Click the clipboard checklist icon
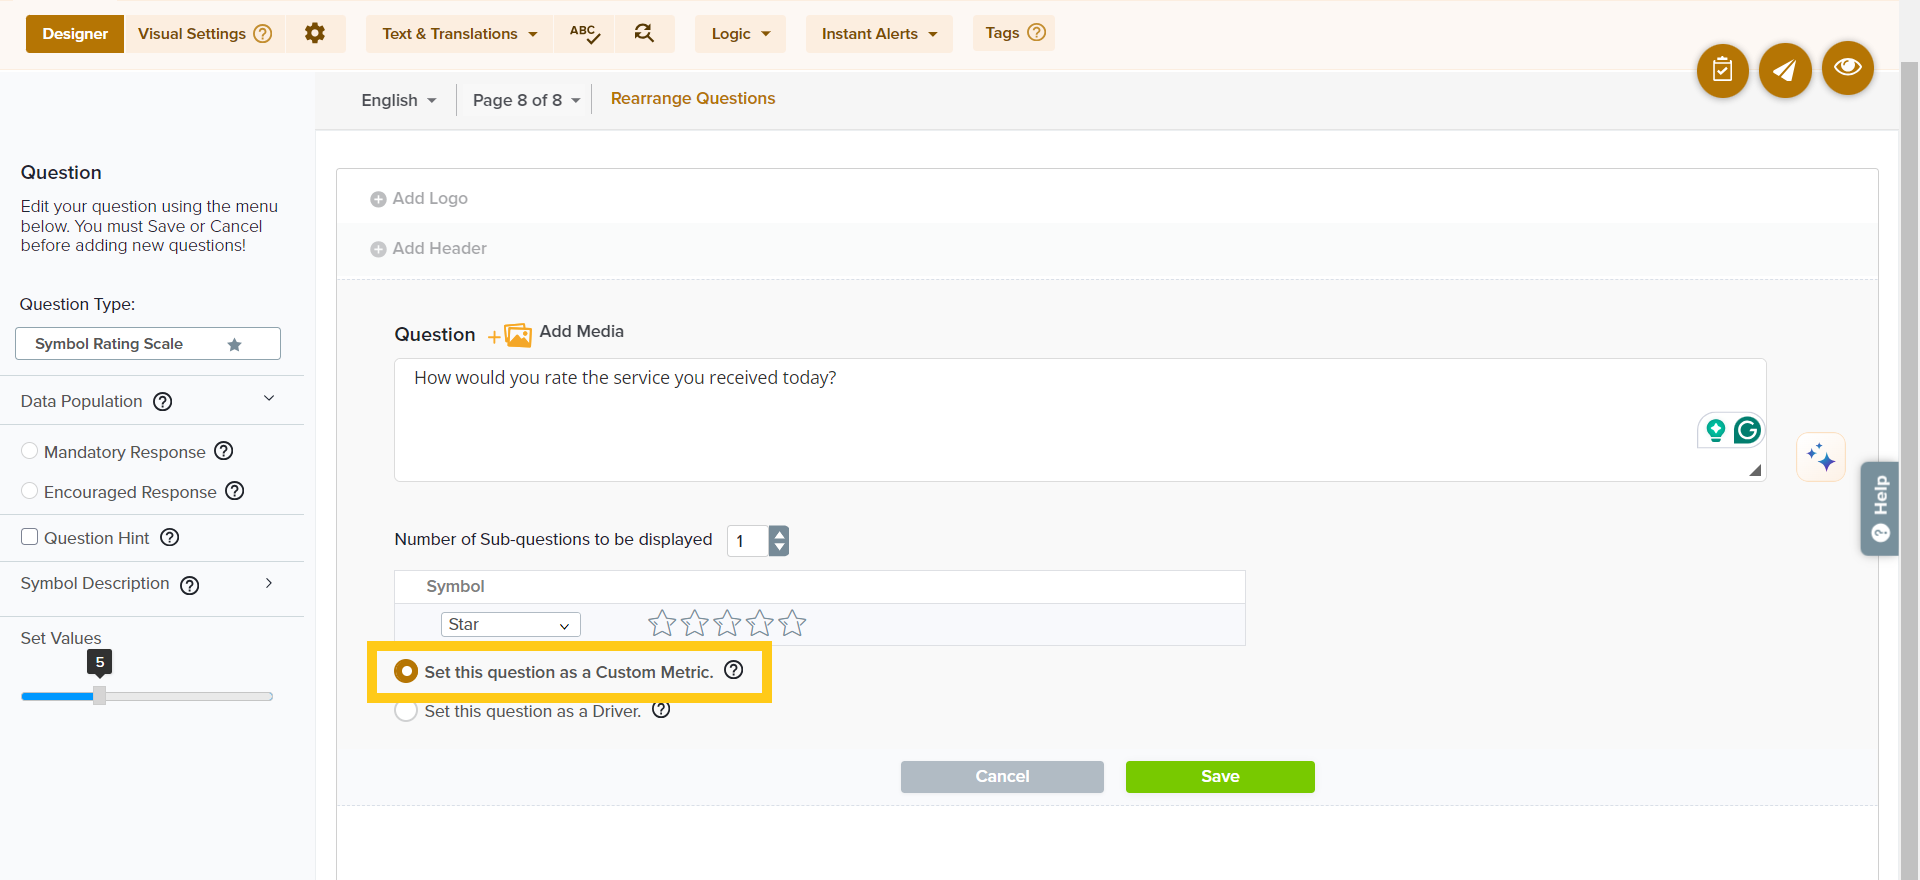 [1722, 70]
